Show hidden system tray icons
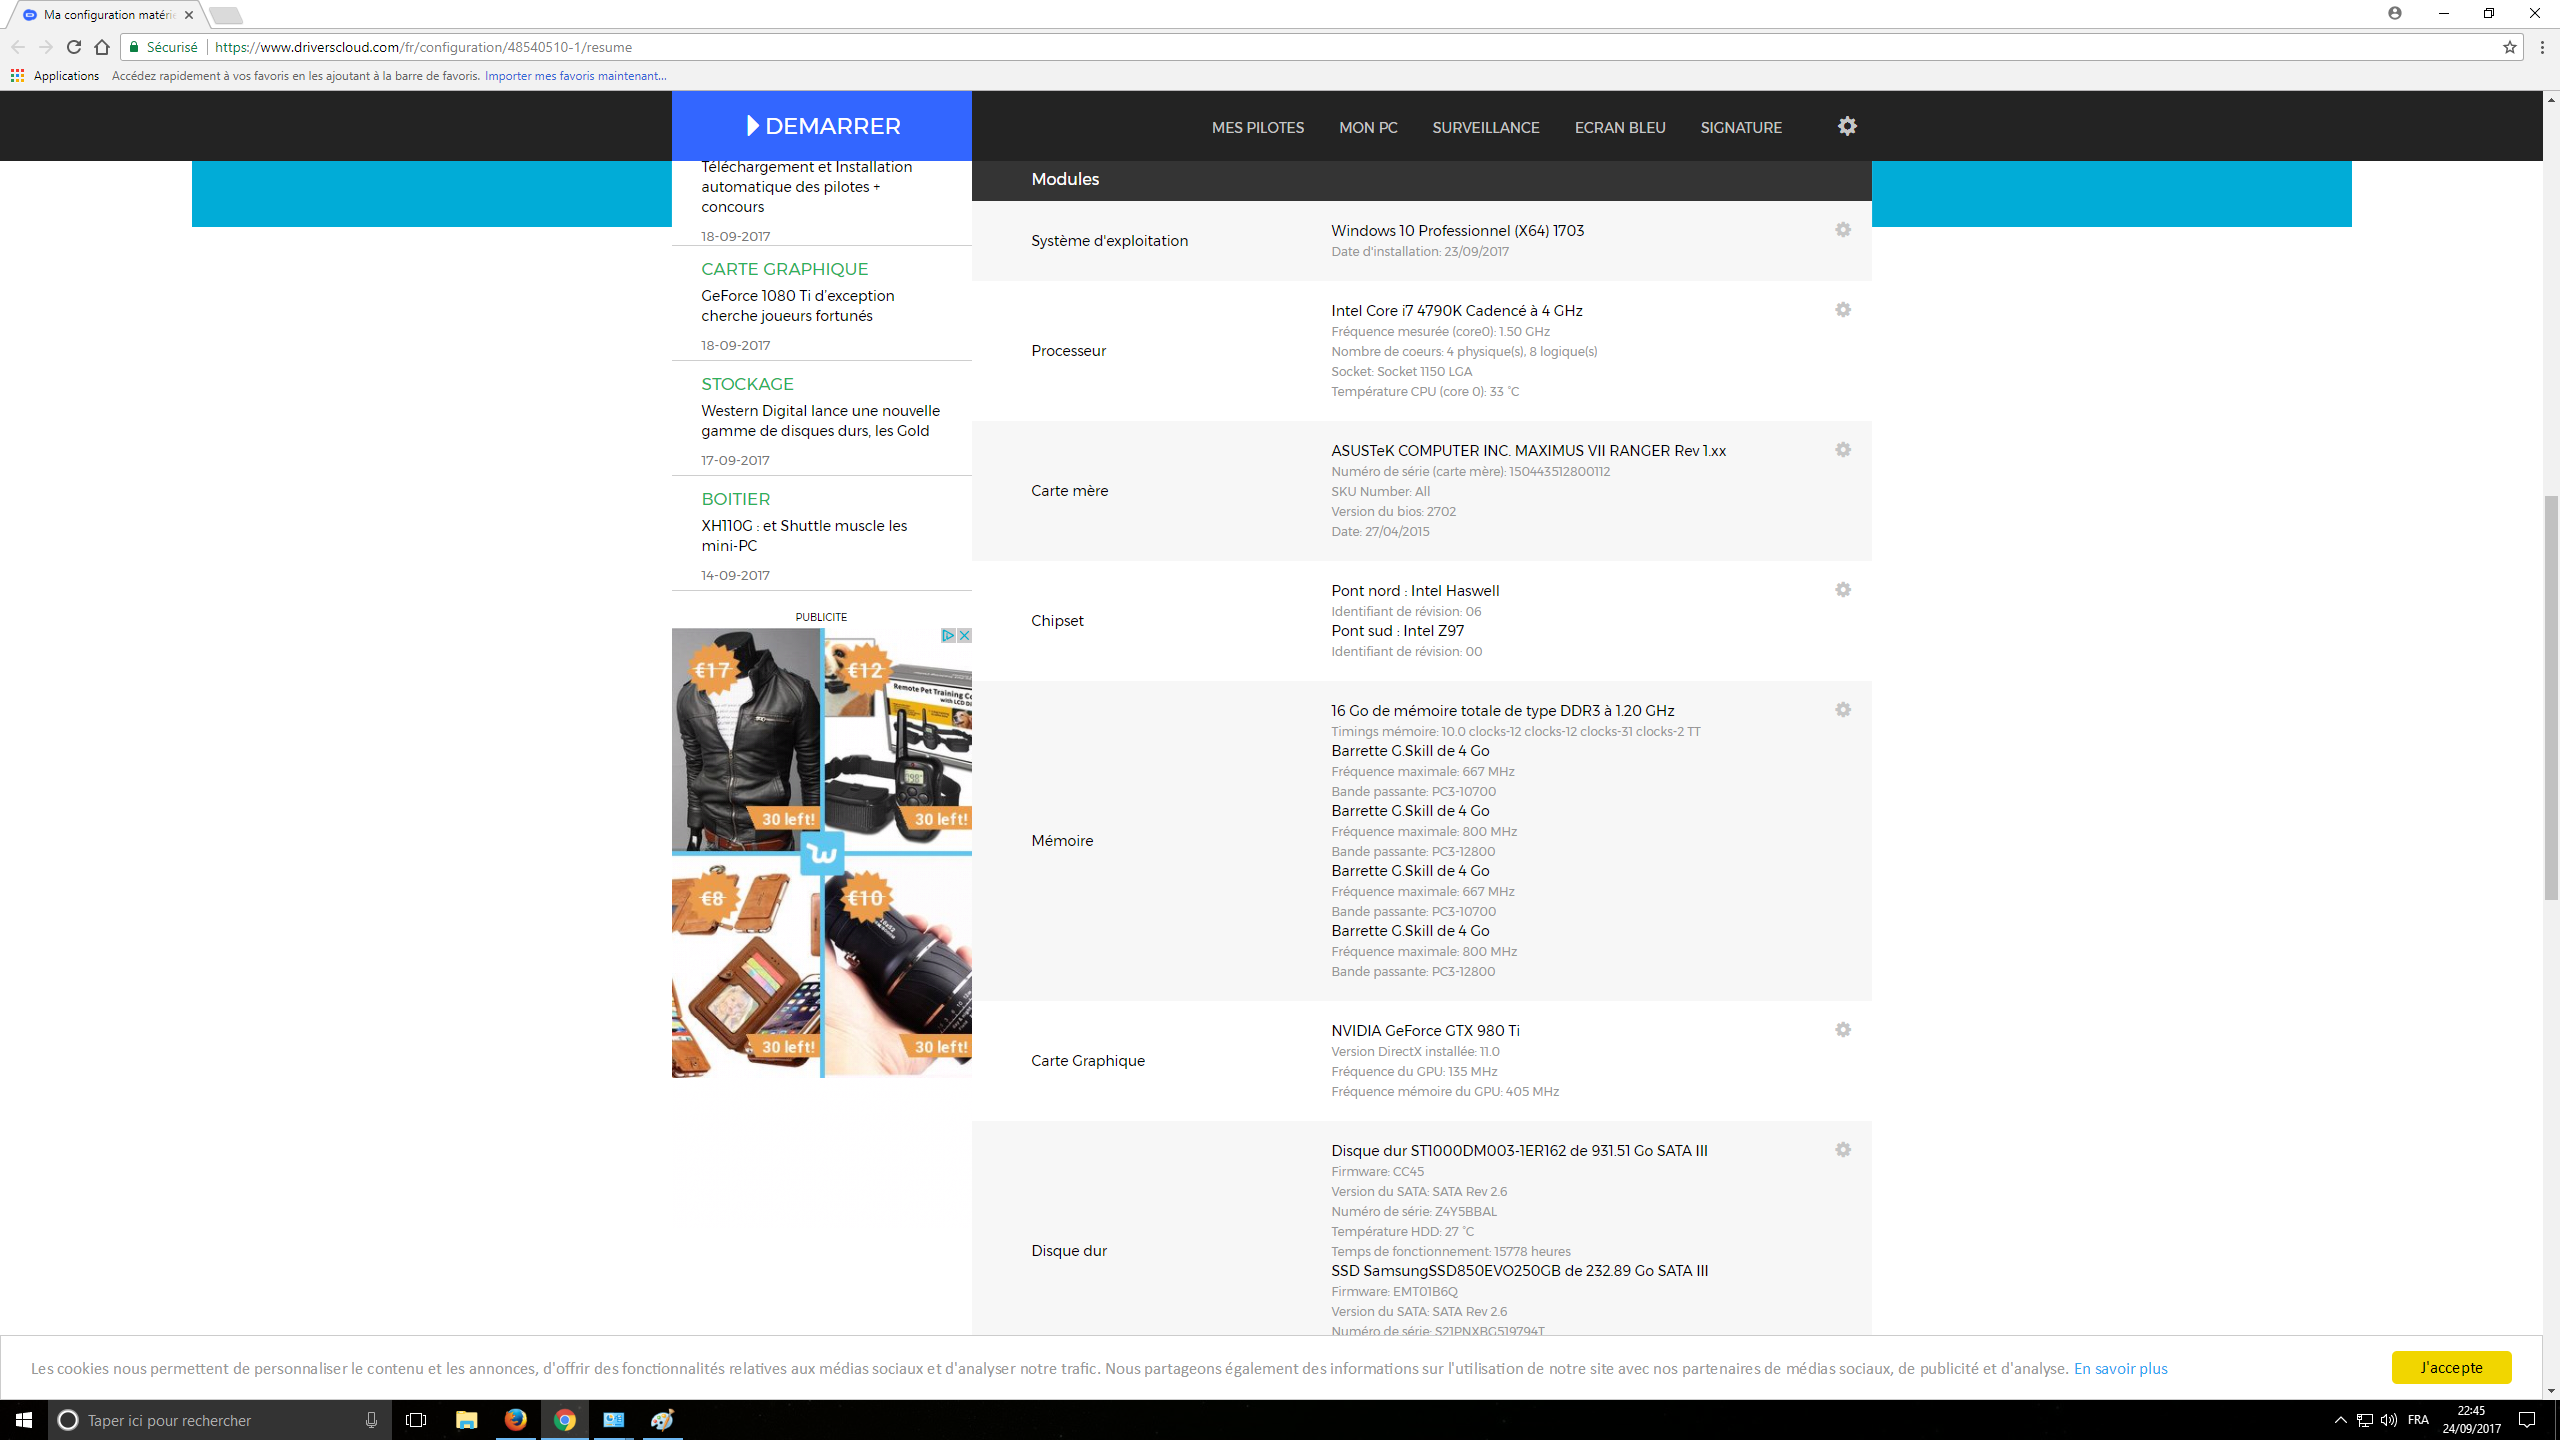Viewport: 2560px width, 1440px height. (2340, 1420)
